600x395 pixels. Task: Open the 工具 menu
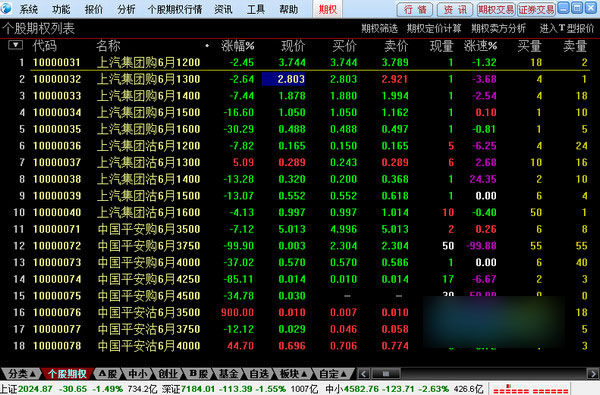click(256, 9)
